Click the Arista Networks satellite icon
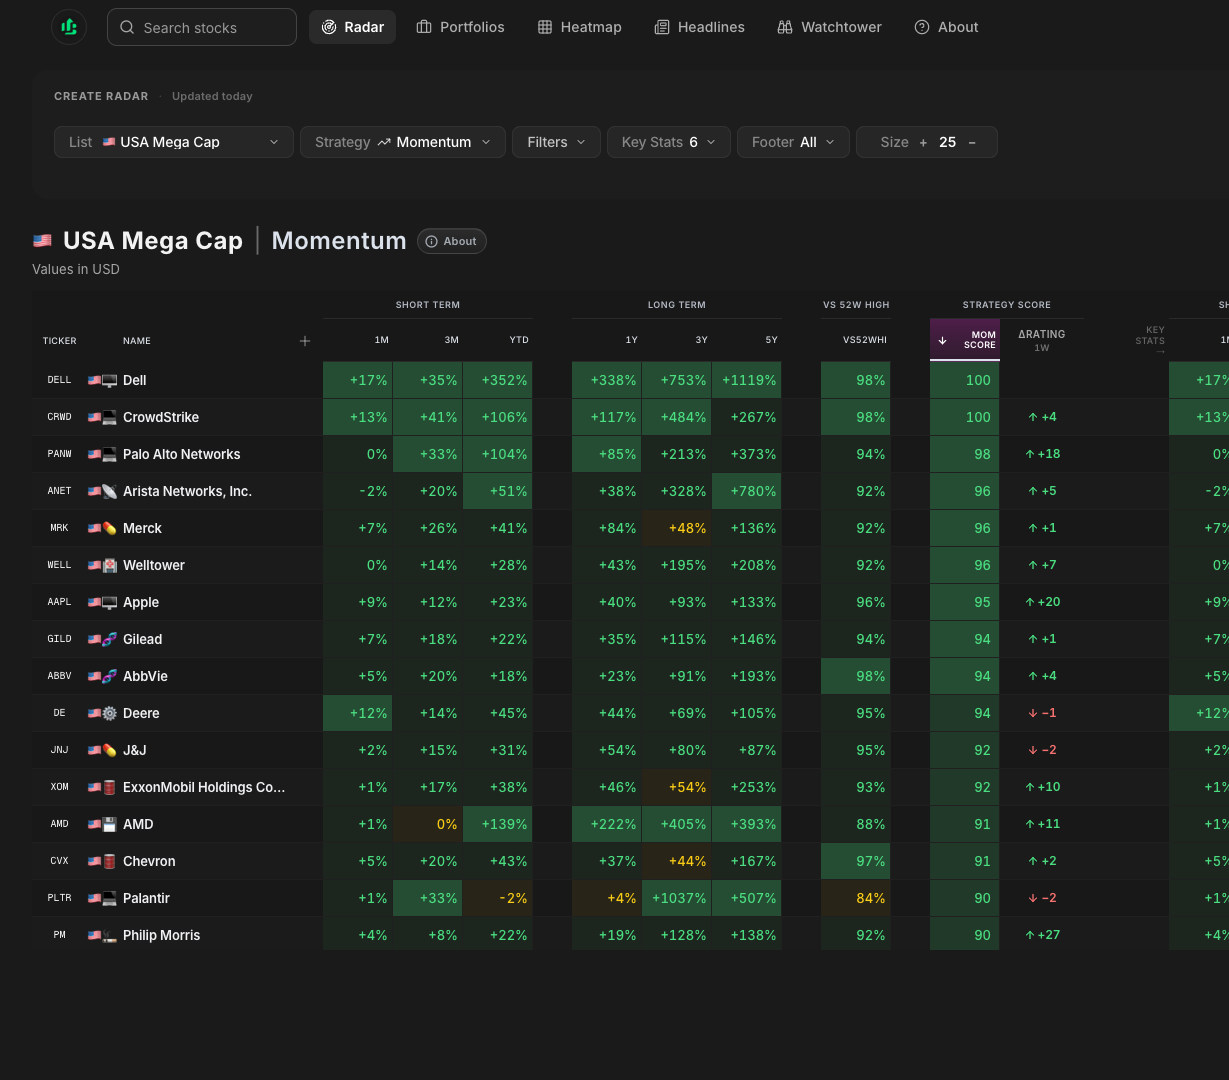This screenshot has height=1080, width=1229. (110, 491)
